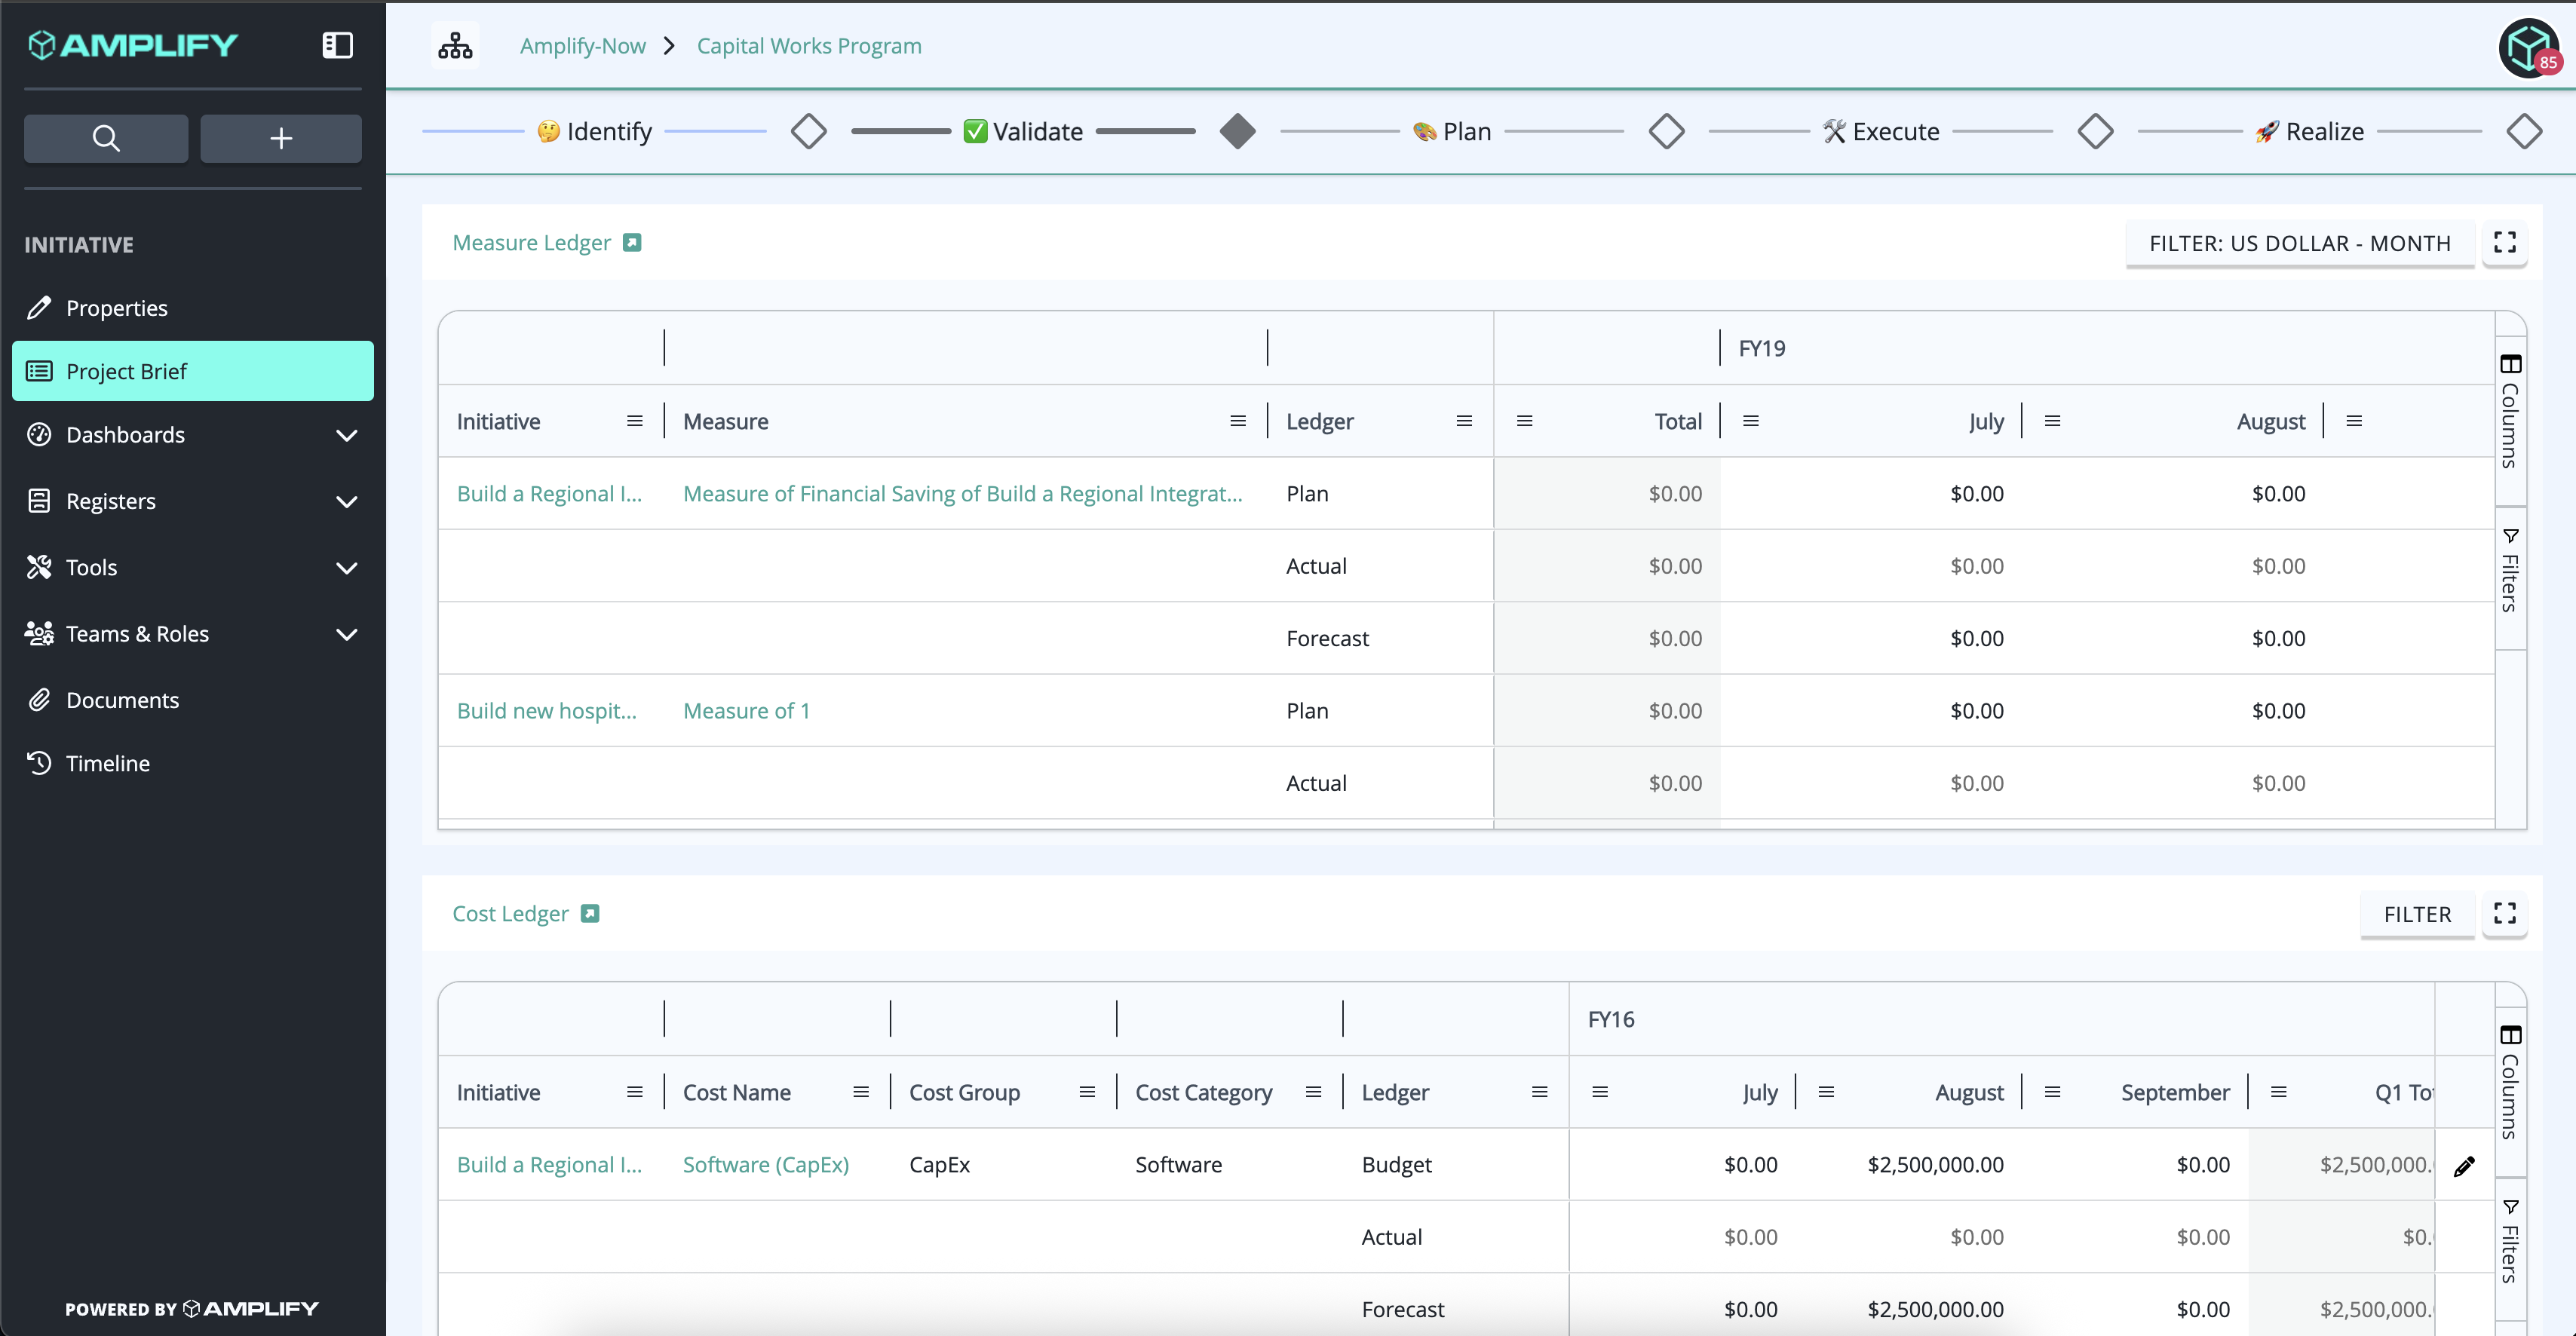This screenshot has height=1336, width=2576.
Task: Toggle milestone diamond after Identify
Action: point(809,131)
